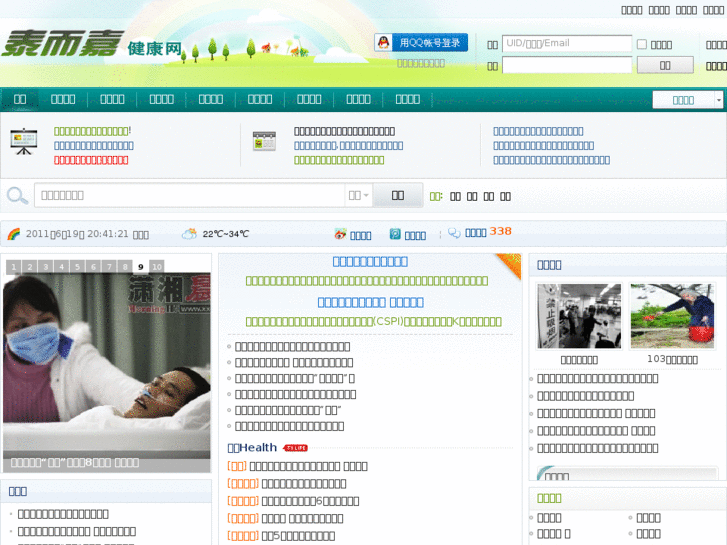Select slideshow tab 9
Image resolution: width=727 pixels, height=545 pixels.
[140, 267]
